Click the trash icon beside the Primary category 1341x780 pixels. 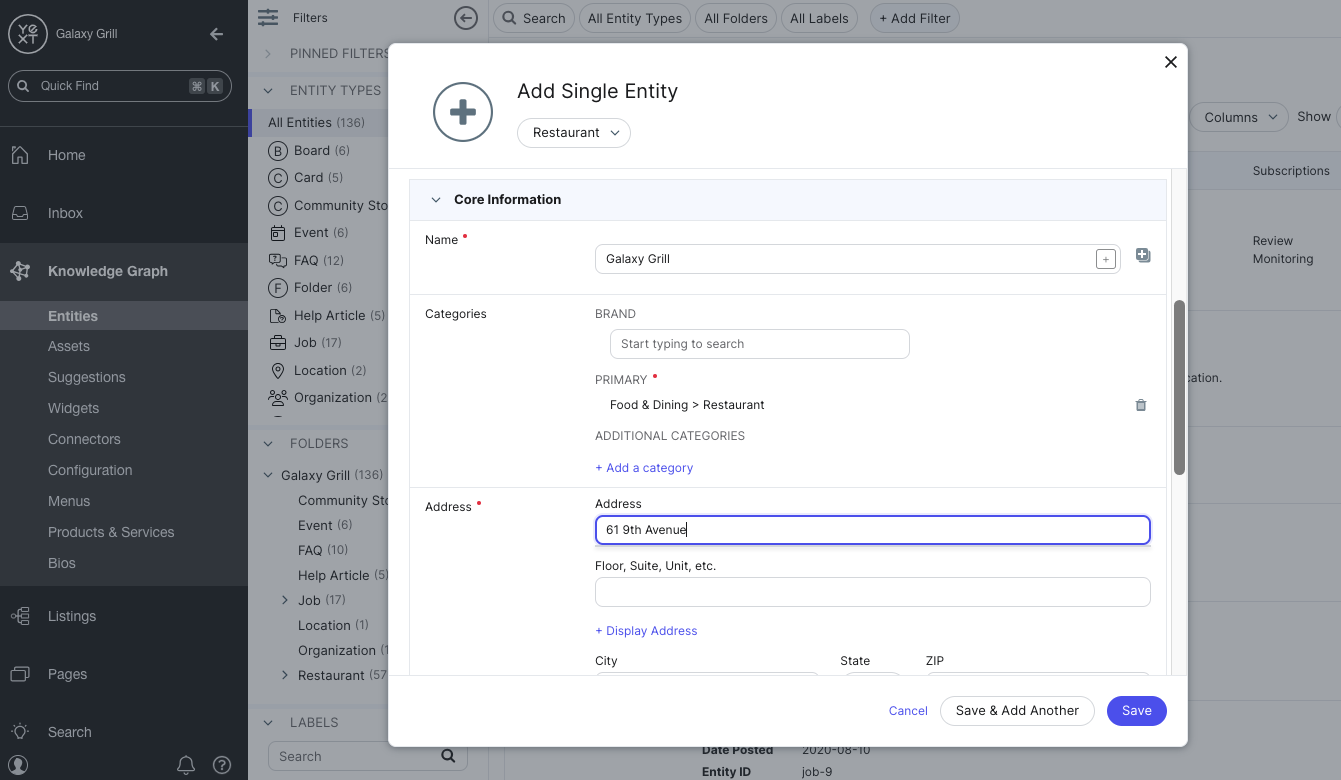point(1141,405)
